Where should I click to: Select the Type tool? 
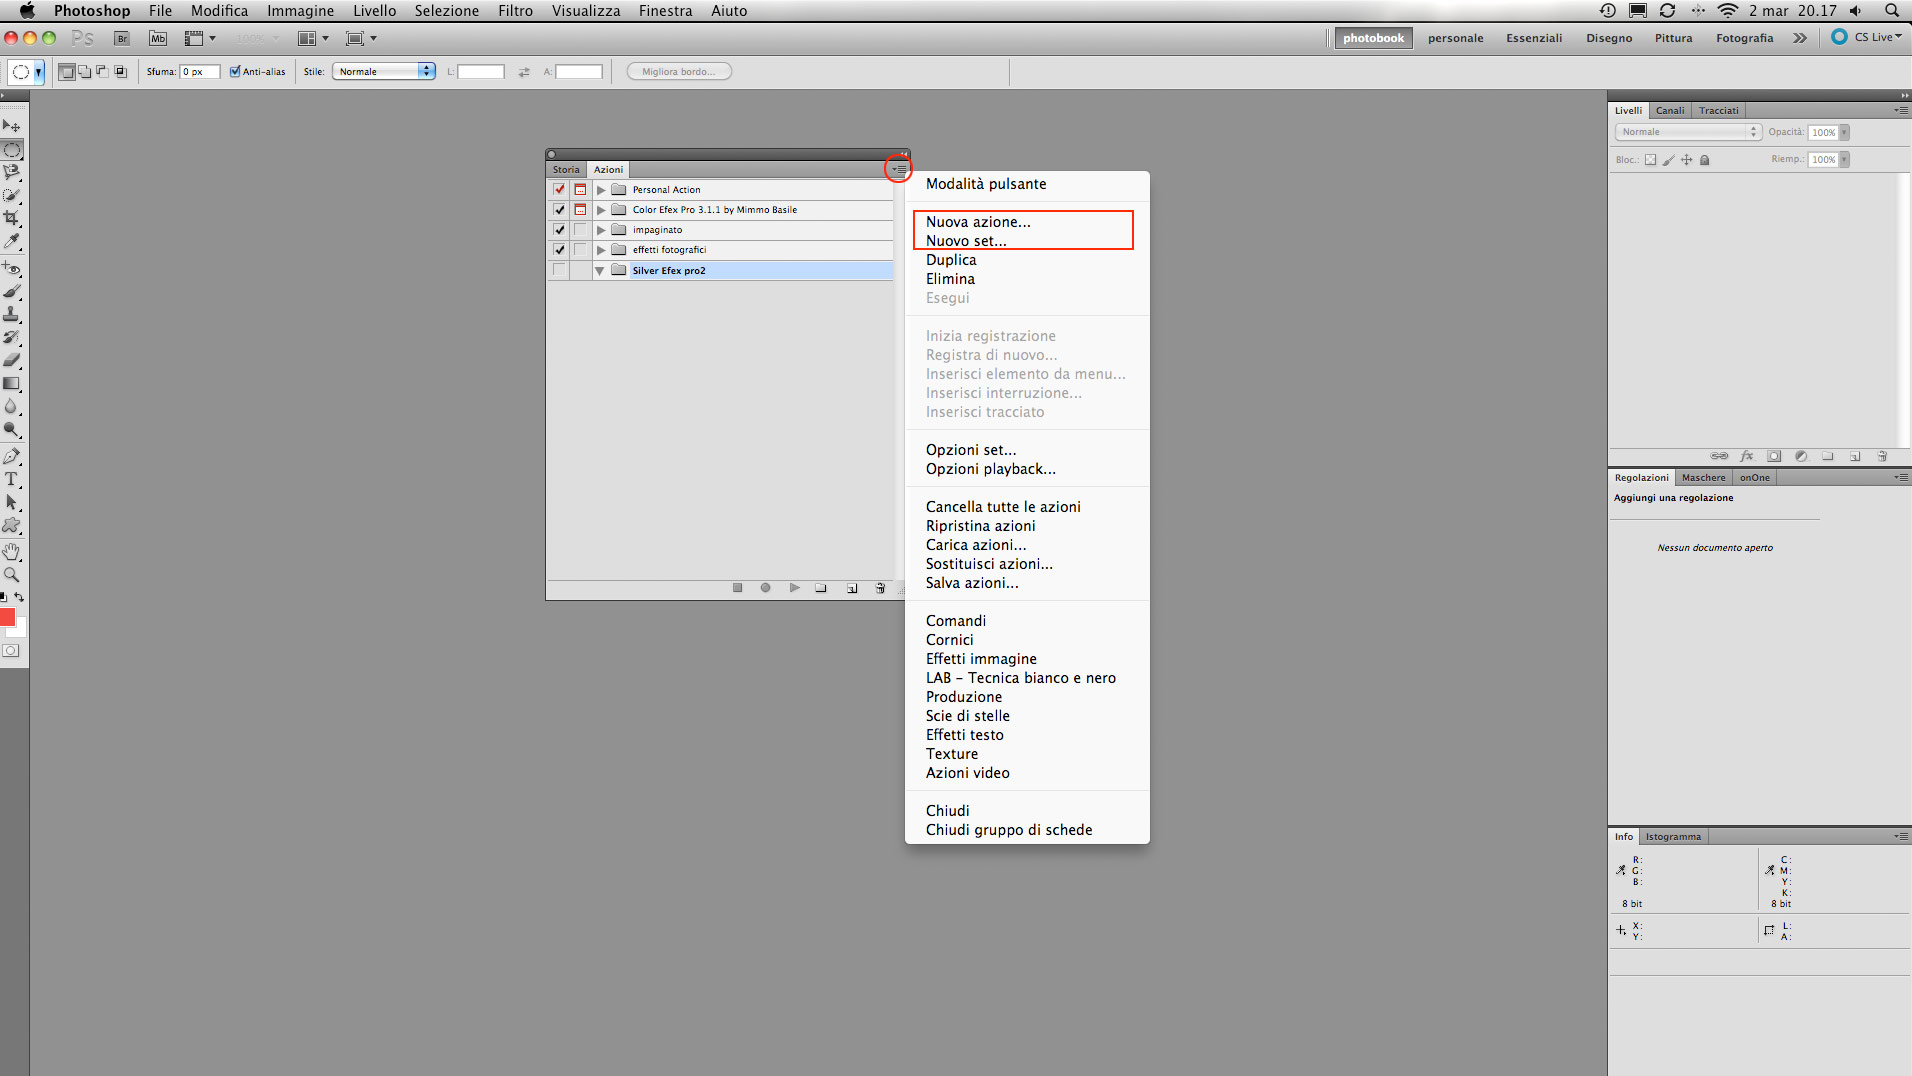pyautogui.click(x=12, y=479)
